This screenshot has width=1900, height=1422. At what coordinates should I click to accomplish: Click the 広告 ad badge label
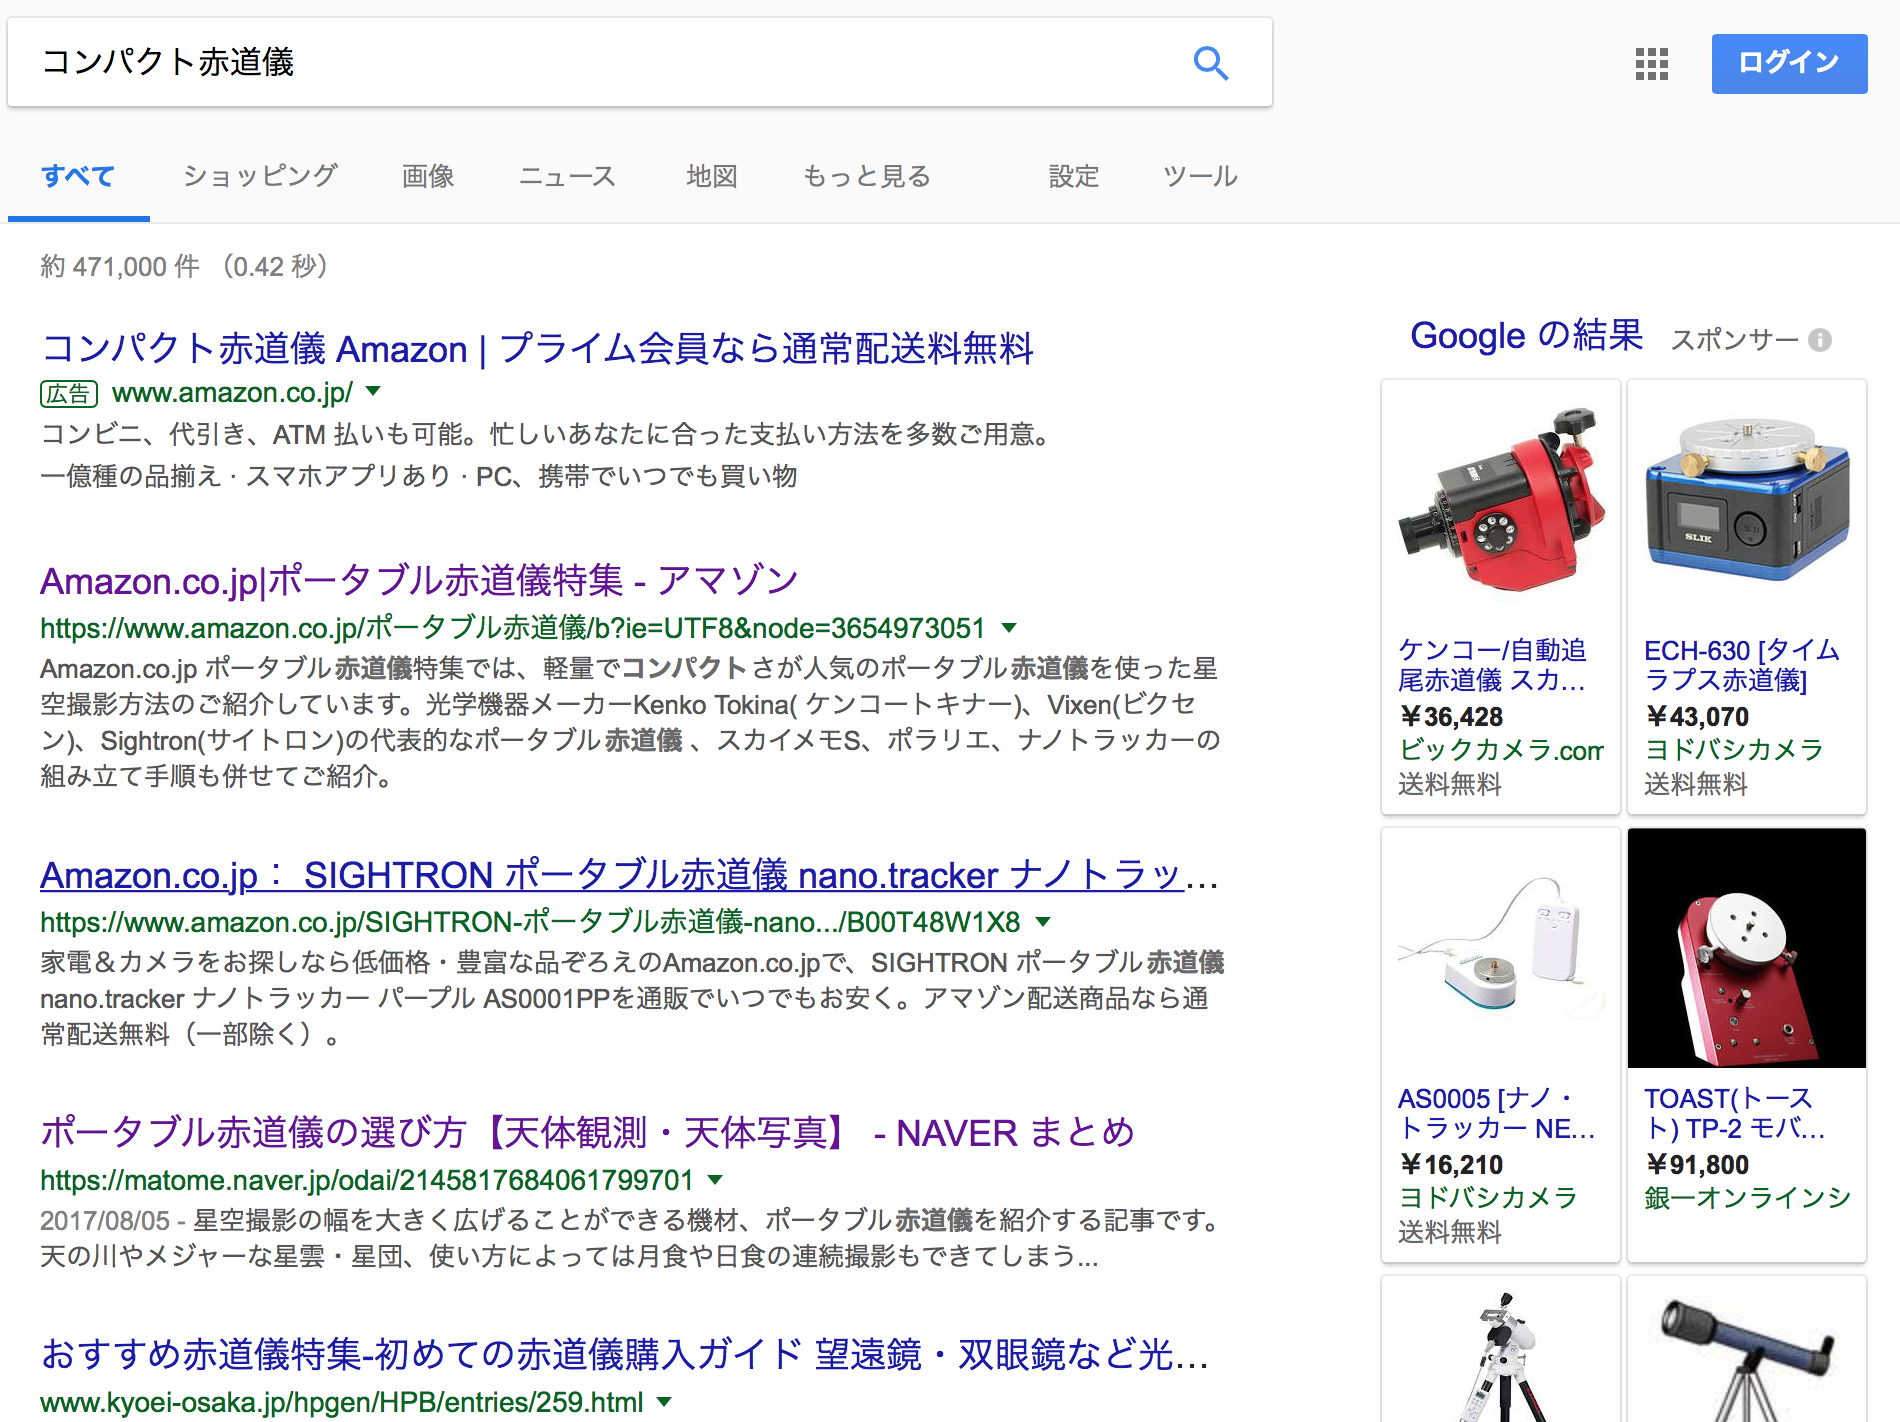(x=68, y=394)
